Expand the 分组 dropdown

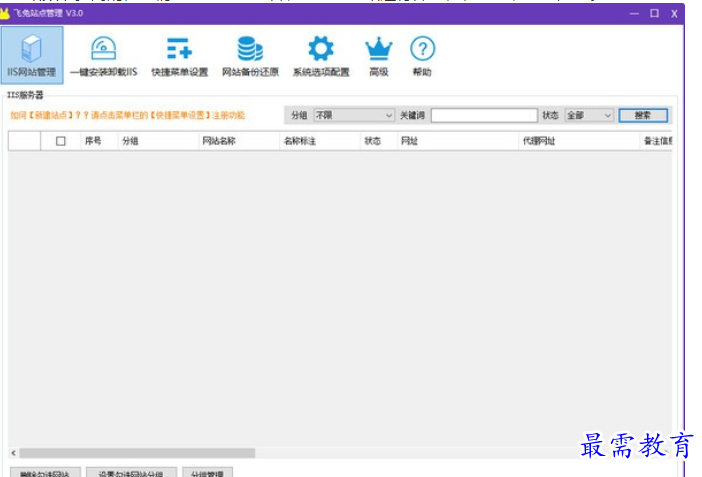[x=354, y=116]
